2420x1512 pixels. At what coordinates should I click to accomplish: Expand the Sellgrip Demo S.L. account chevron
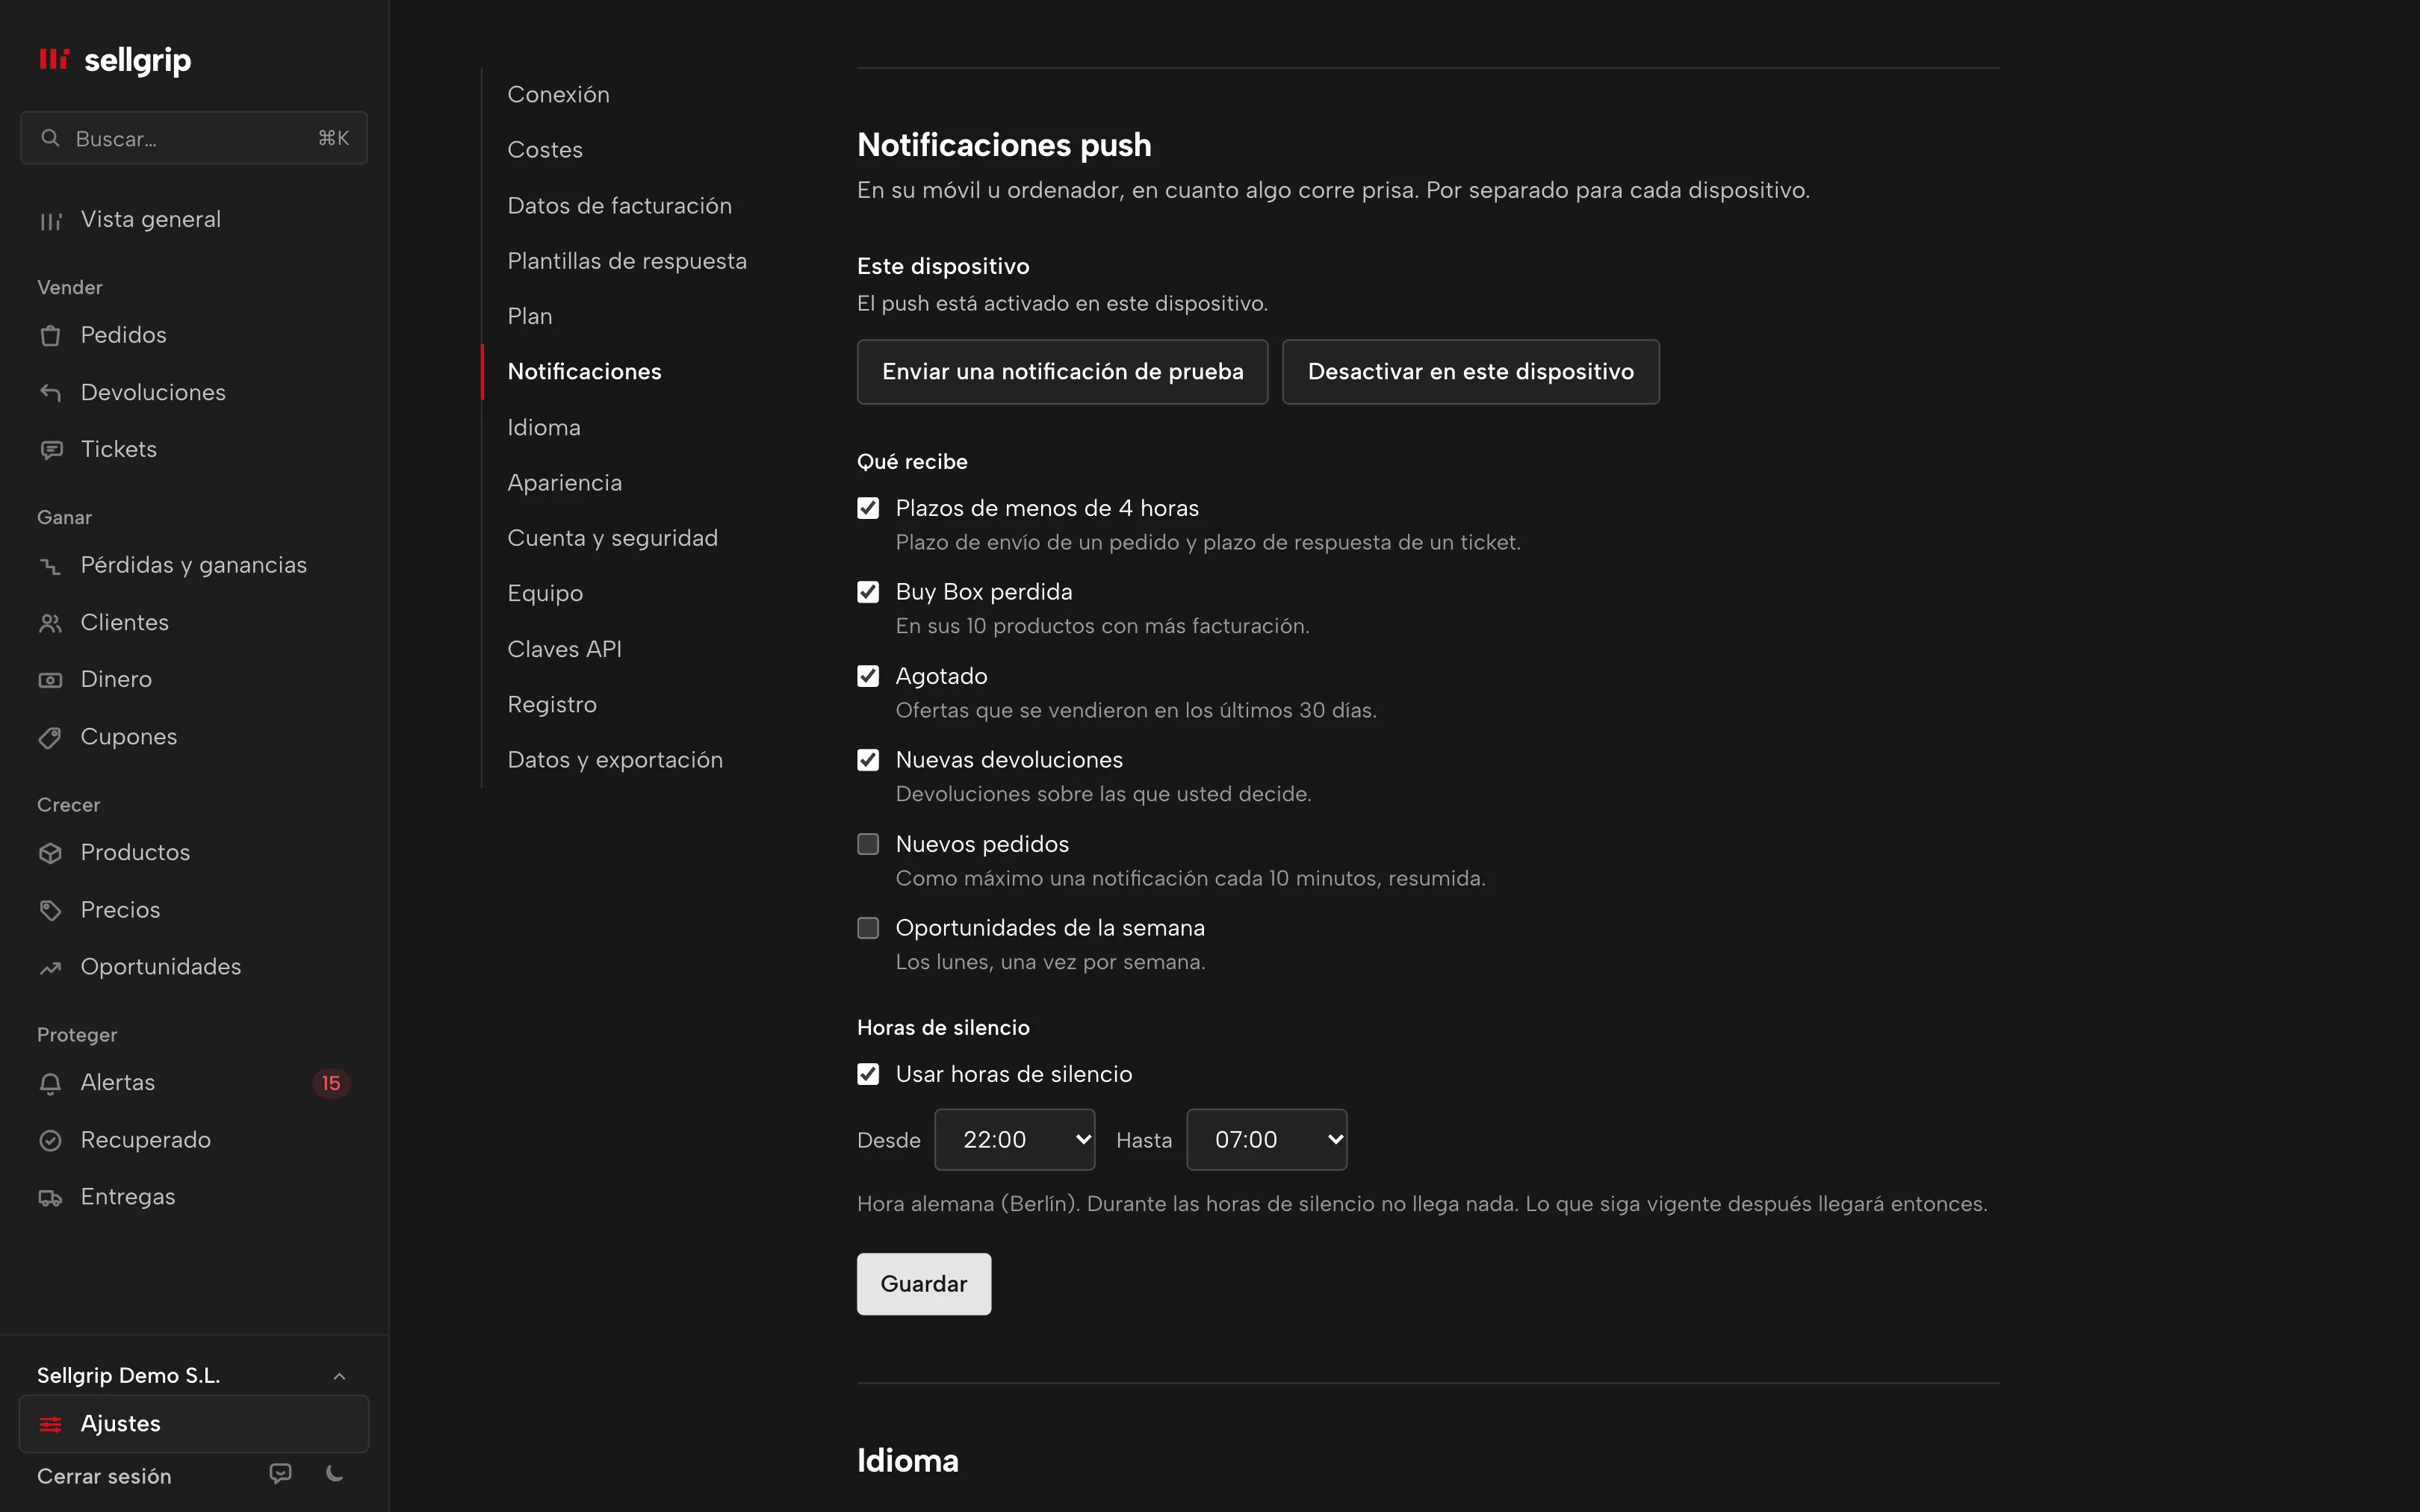339,1376
